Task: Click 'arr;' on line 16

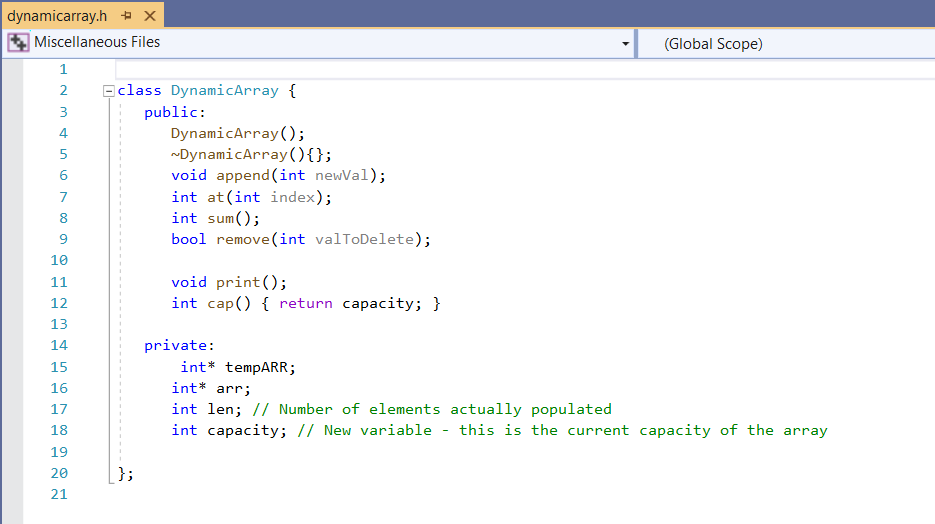Action: 233,389
